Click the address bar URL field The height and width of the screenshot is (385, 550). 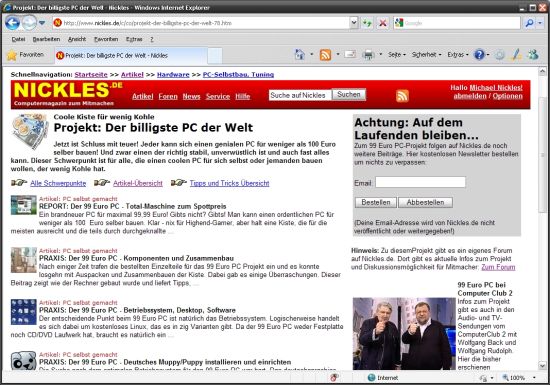(201, 23)
